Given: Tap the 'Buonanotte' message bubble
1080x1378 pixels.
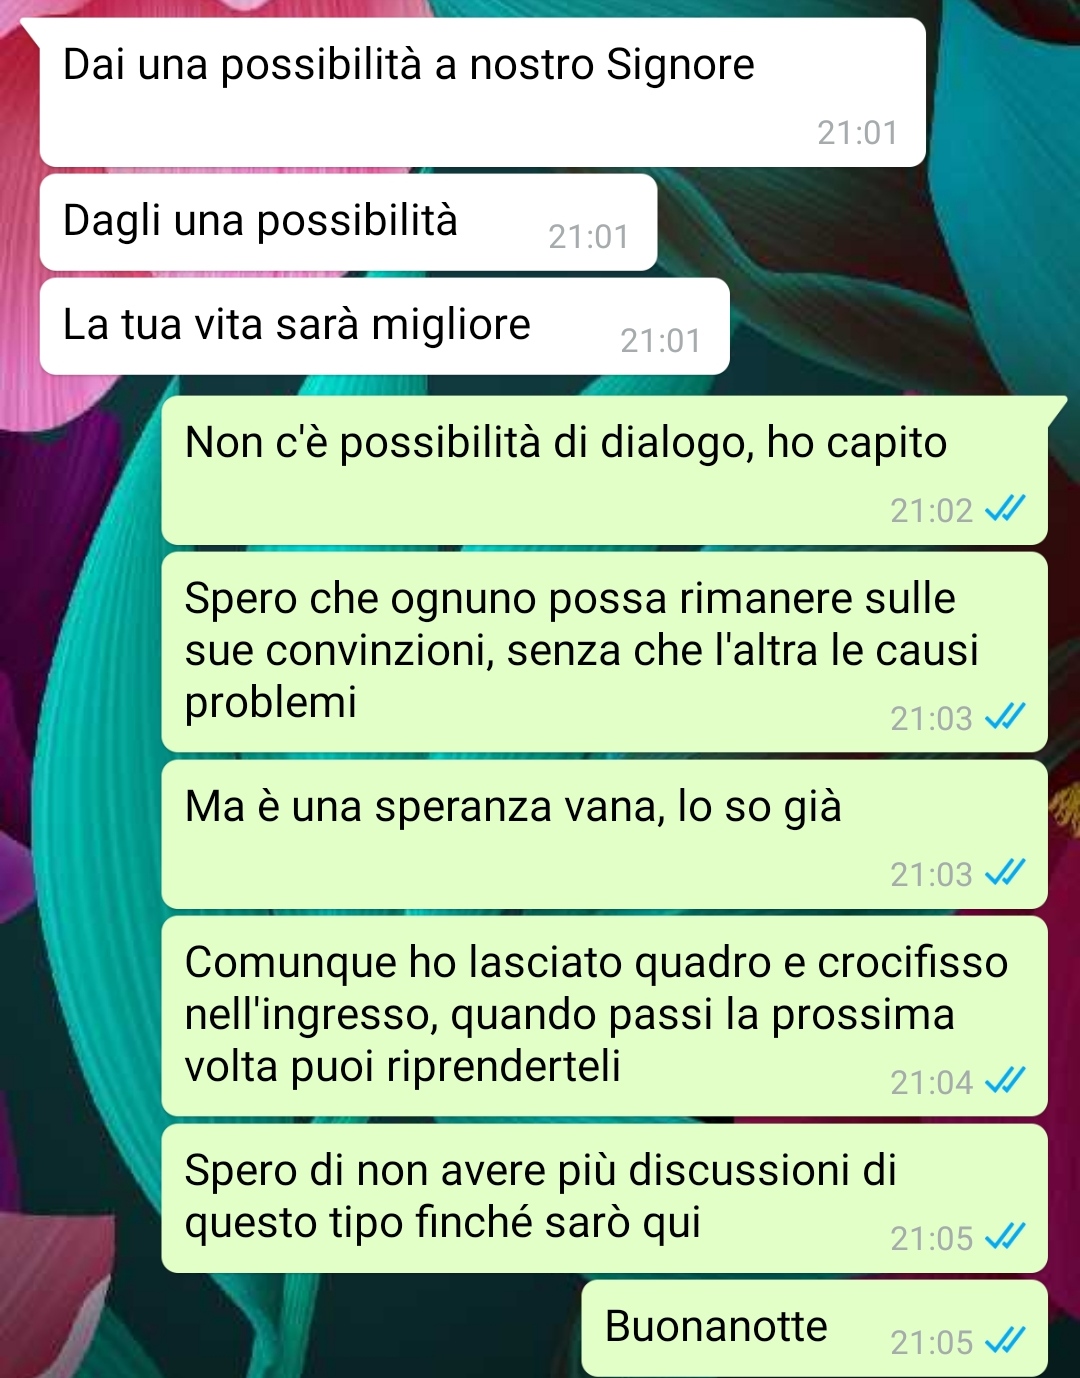Looking at the screenshot, I should point(814,1328).
